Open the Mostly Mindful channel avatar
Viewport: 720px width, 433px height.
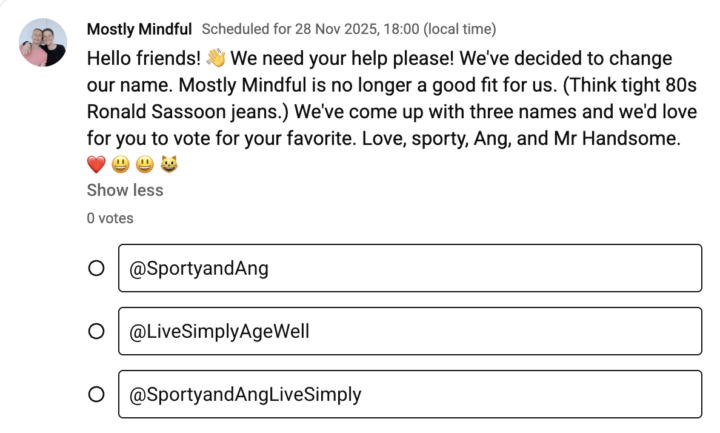point(43,43)
